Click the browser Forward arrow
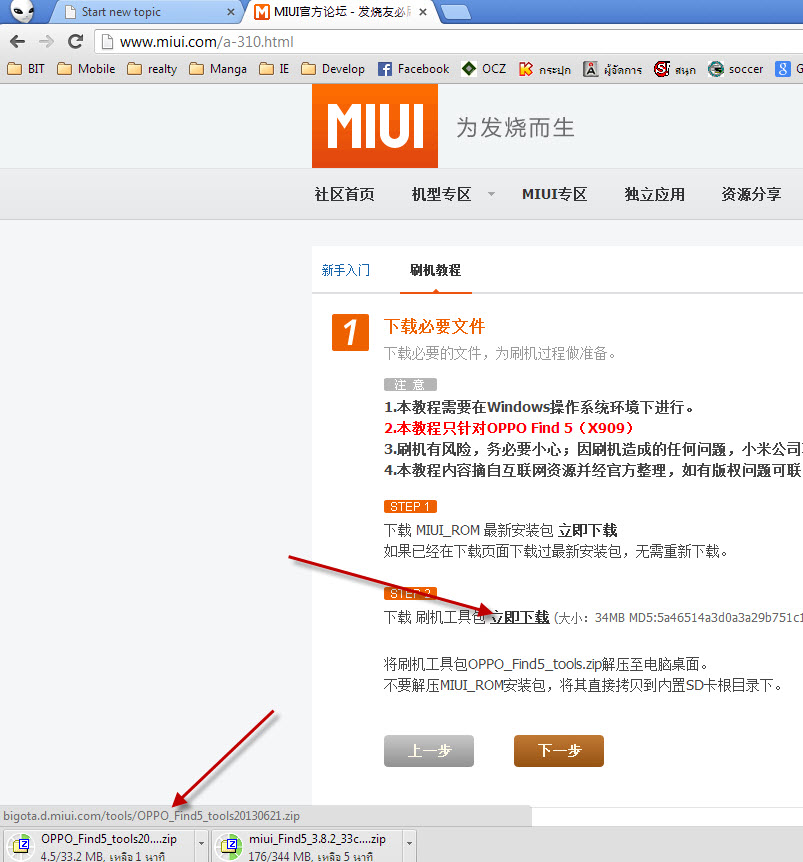This screenshot has width=803, height=862. coord(46,41)
